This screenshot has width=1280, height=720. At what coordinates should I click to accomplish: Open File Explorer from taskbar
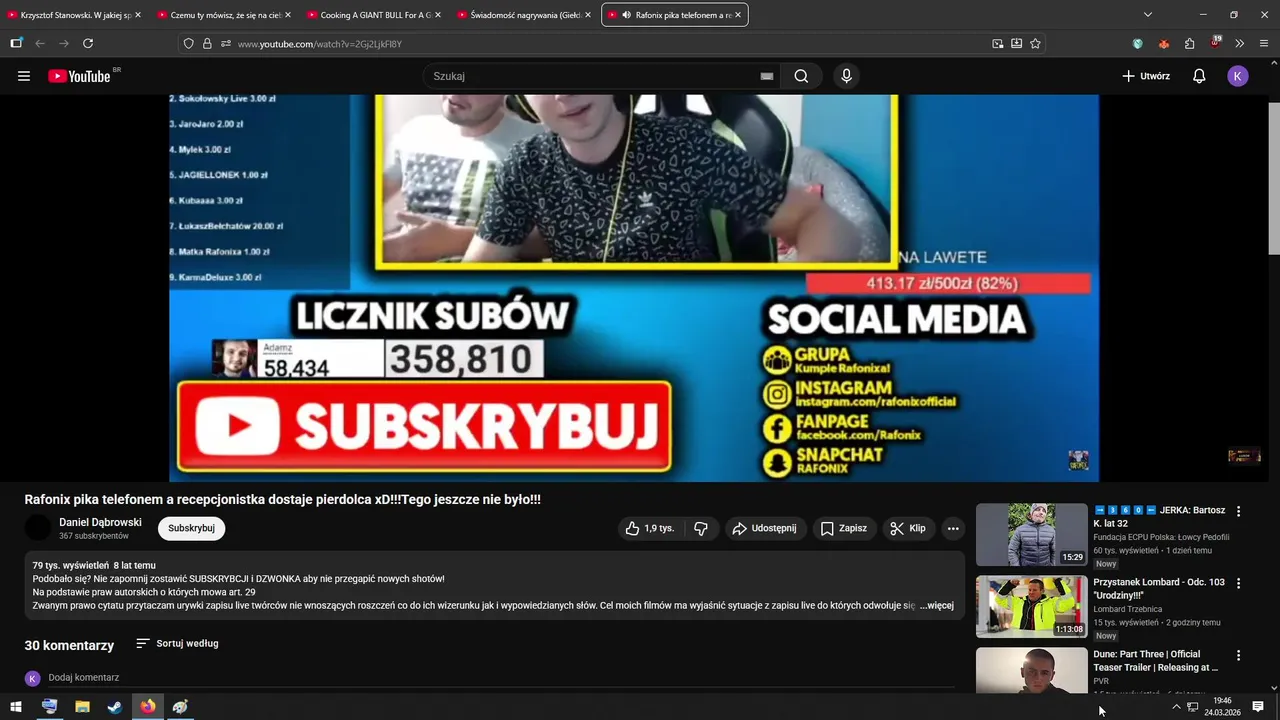point(82,707)
